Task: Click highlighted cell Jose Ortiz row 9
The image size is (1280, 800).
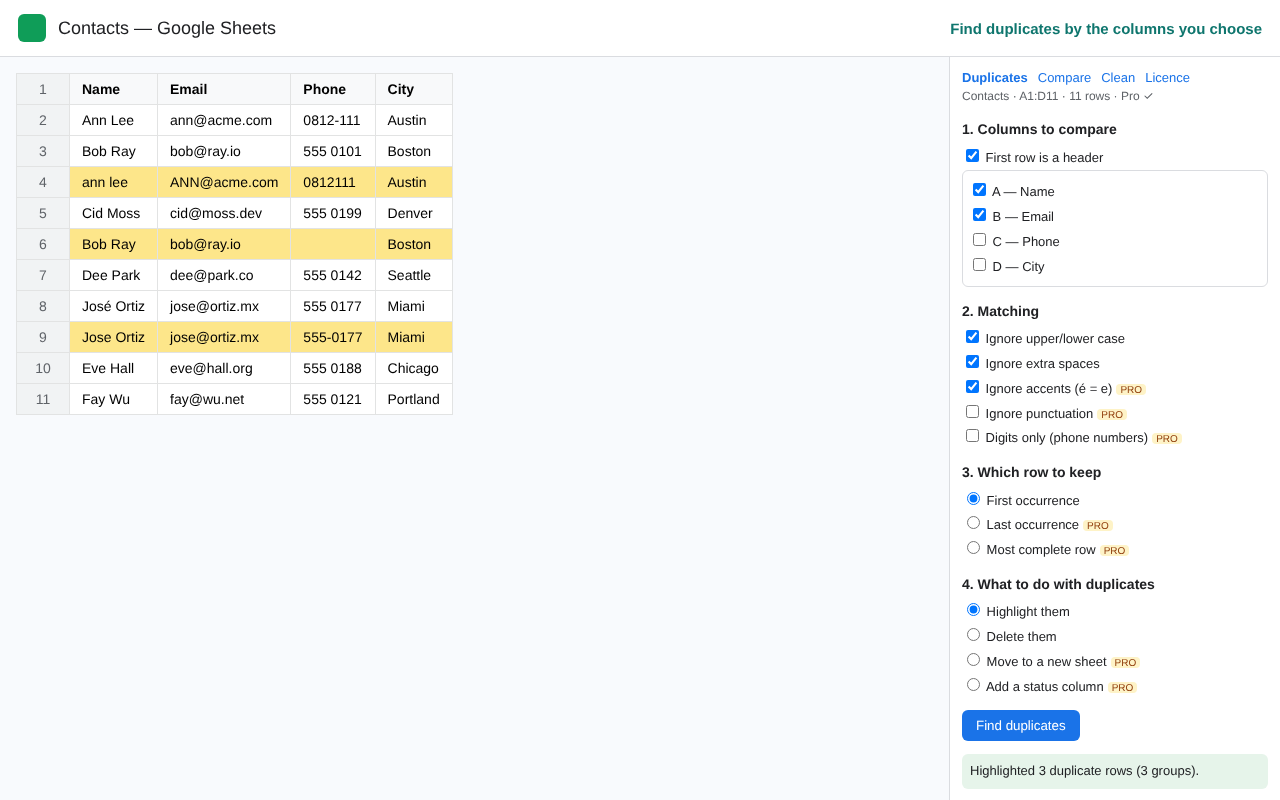Action: pos(113,337)
